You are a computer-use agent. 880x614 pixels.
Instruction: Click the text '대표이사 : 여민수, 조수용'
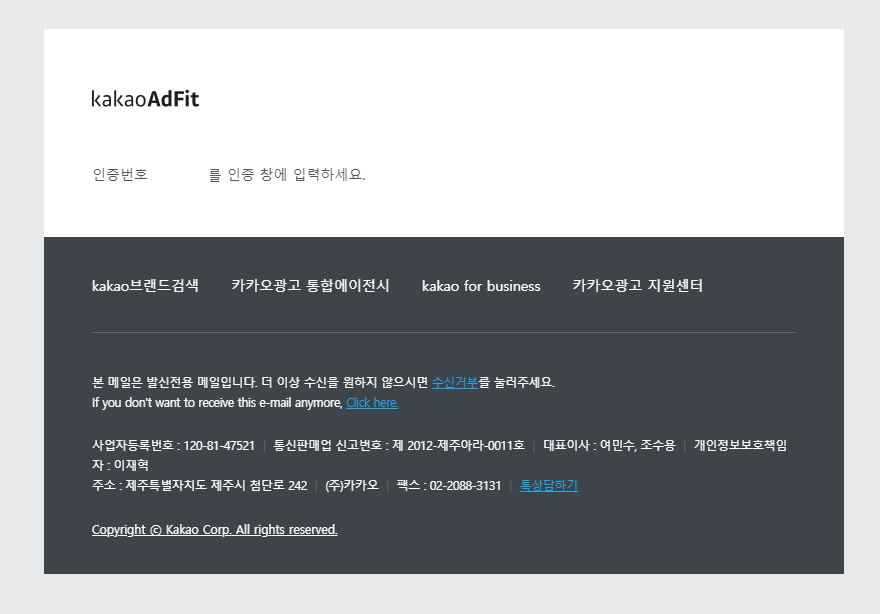point(609,446)
